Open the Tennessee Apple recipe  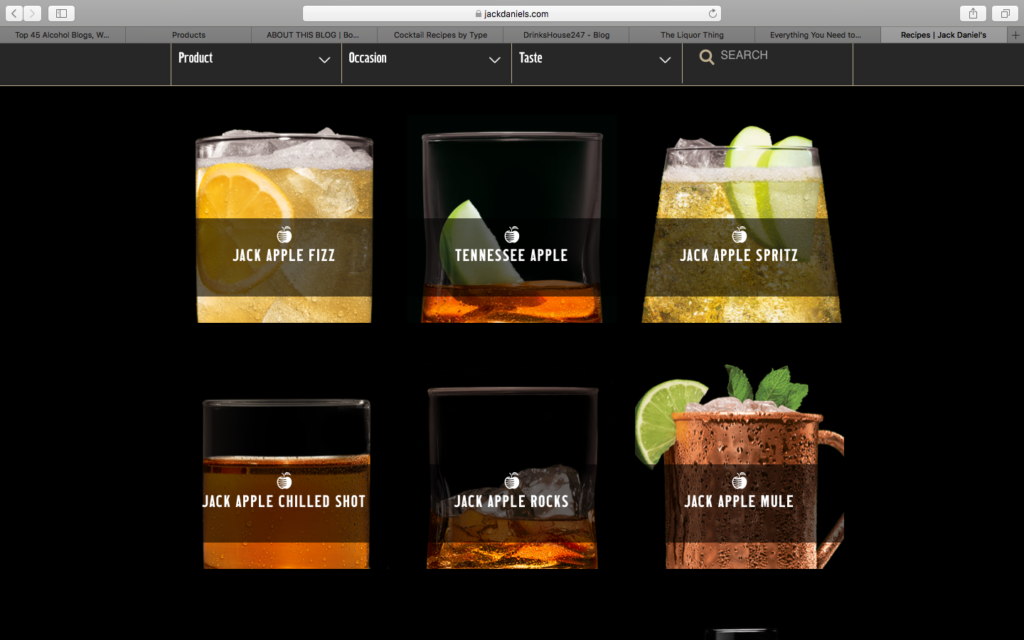[511, 226]
